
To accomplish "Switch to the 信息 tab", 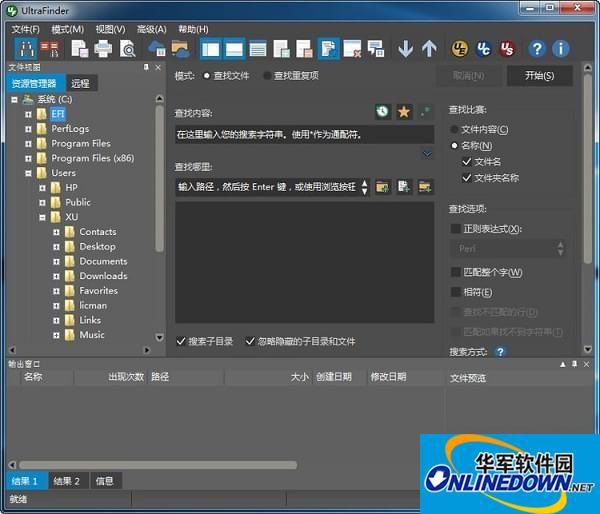I will click(104, 481).
